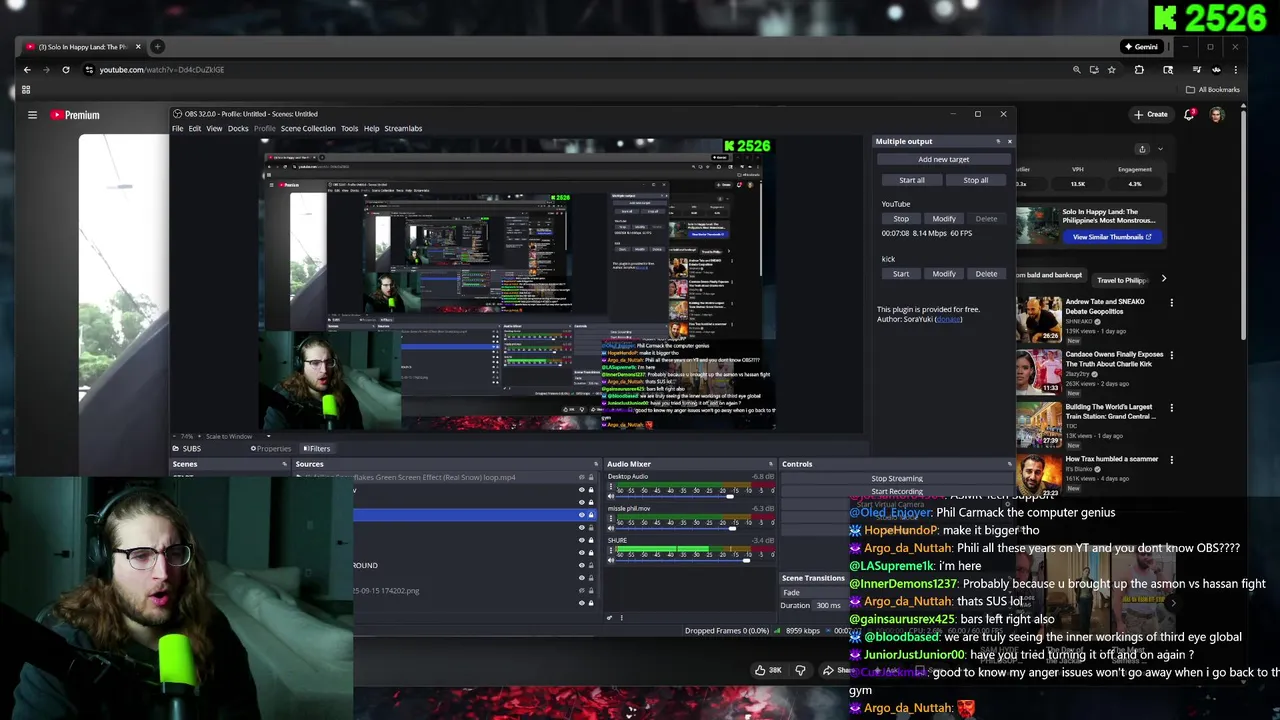
Task: Open Audio Mixer advanced properties gear
Action: click(x=609, y=617)
